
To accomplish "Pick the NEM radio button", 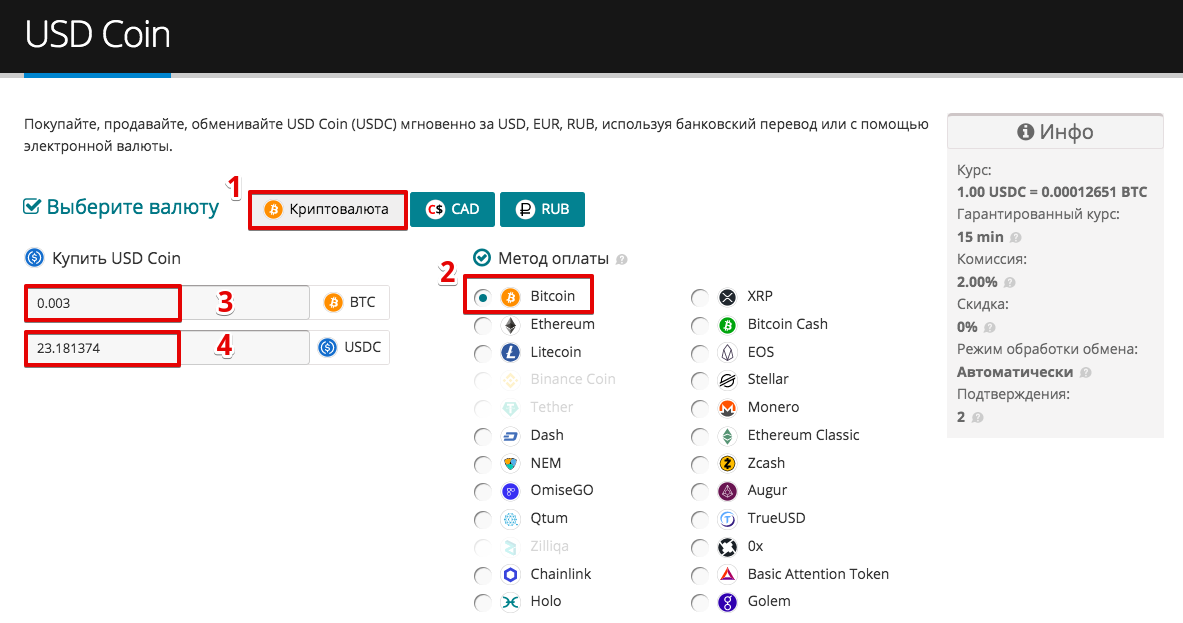I will tap(483, 465).
